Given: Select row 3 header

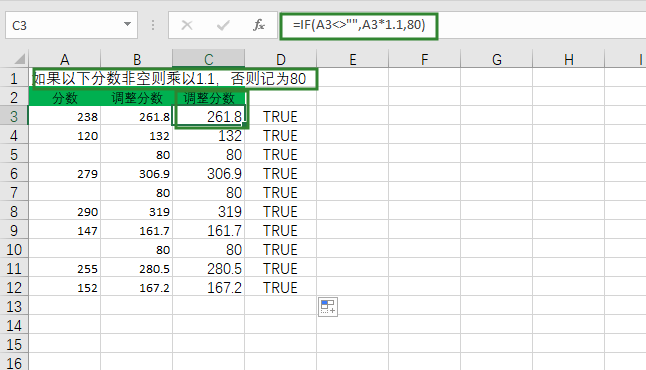Looking at the screenshot, I should pyautogui.click(x=14, y=116).
